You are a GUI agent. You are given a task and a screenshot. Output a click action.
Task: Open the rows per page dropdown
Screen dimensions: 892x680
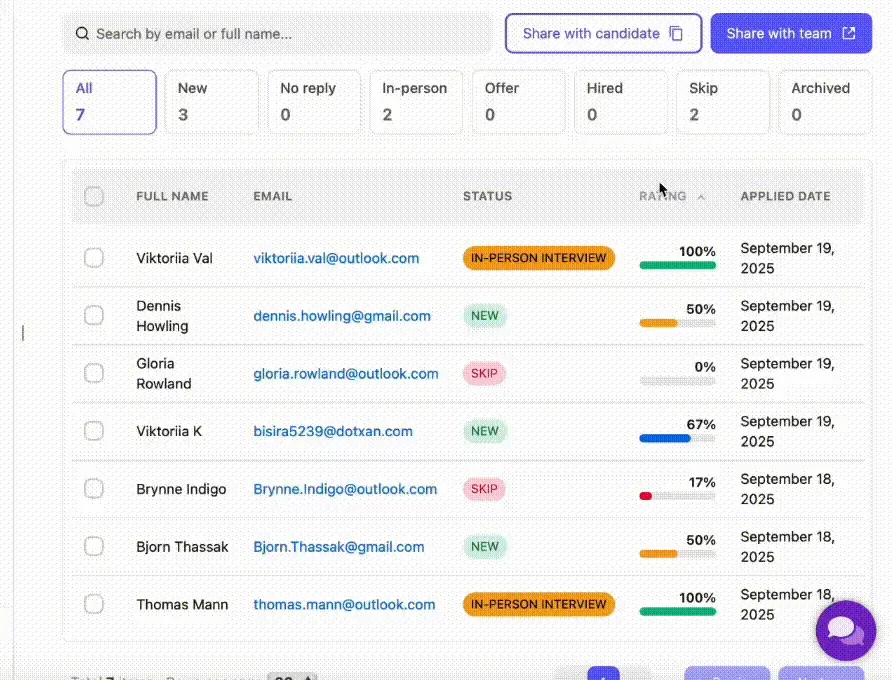click(x=291, y=675)
